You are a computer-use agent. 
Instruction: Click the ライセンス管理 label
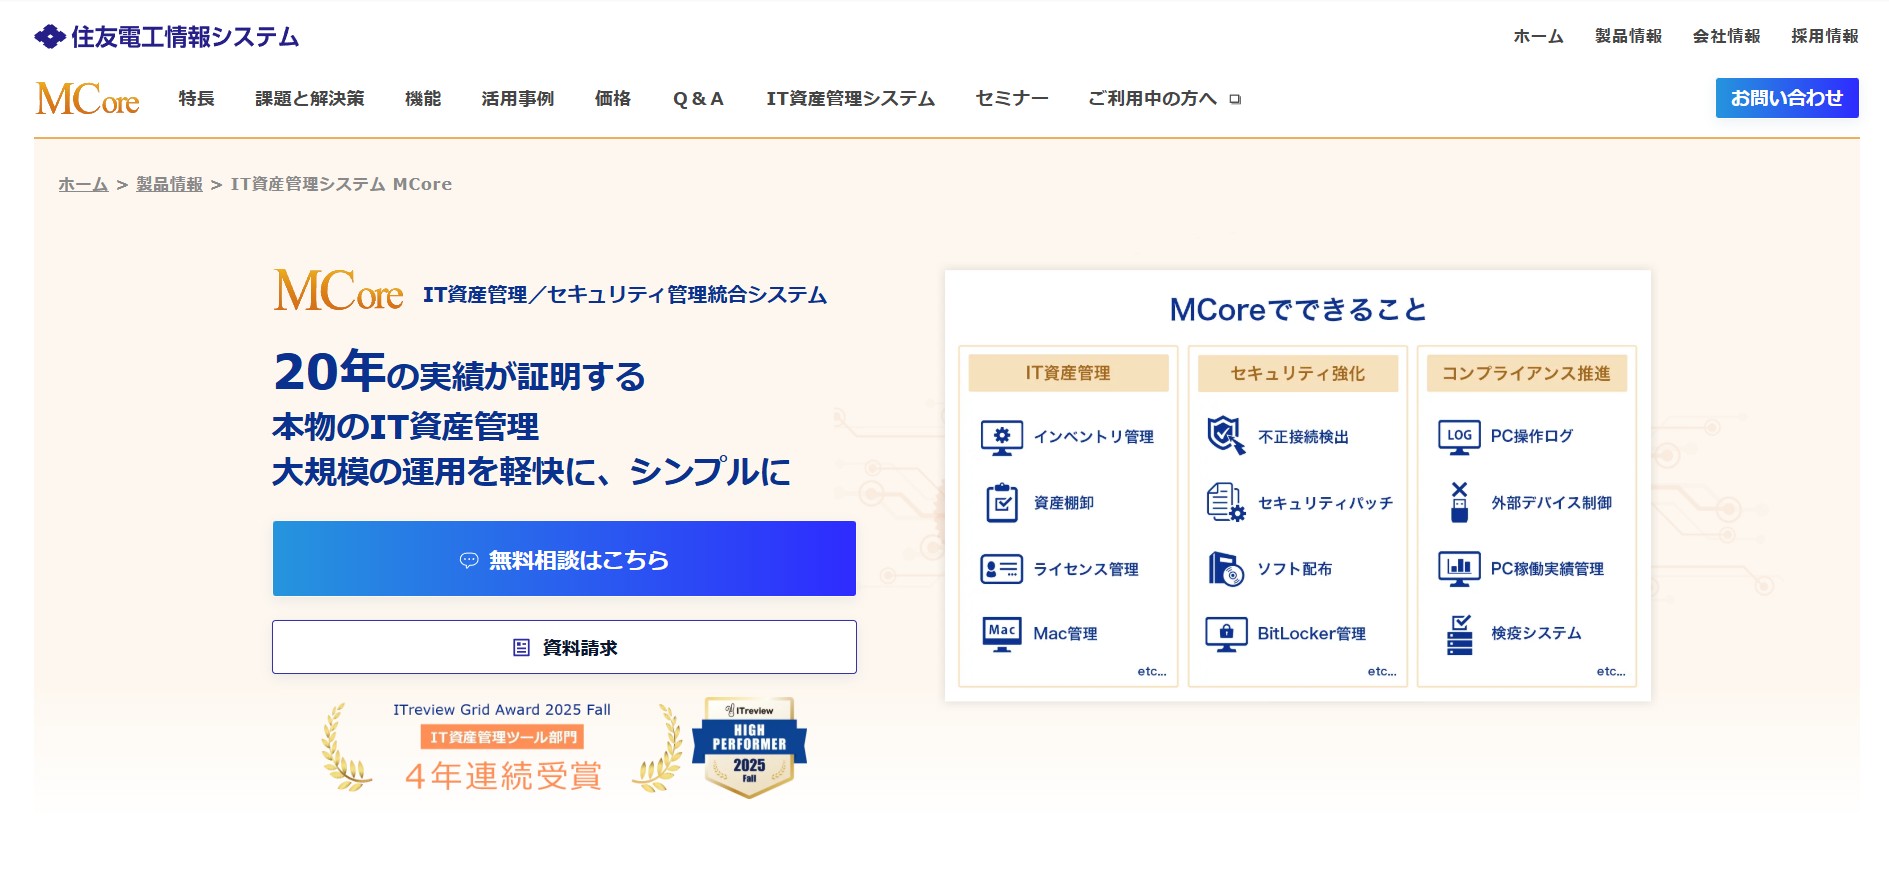[x=1086, y=569]
